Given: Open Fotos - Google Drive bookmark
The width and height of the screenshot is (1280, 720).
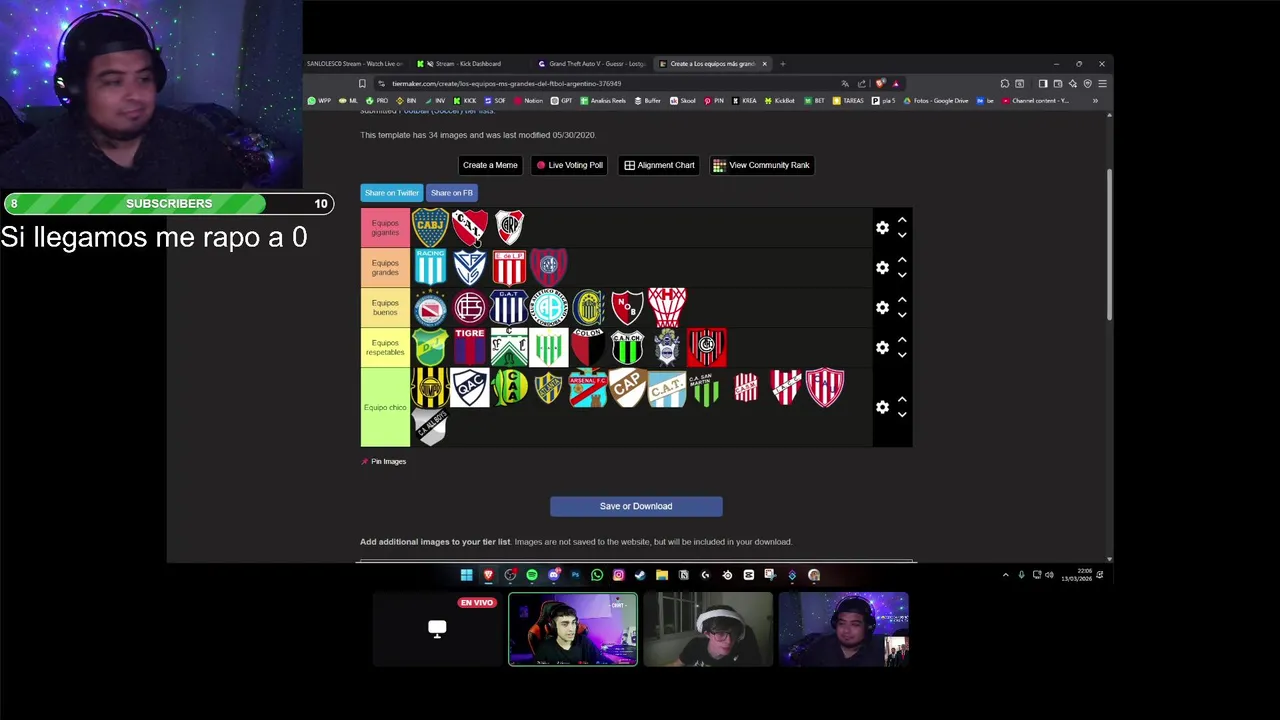Looking at the screenshot, I should pyautogui.click(x=935, y=101).
